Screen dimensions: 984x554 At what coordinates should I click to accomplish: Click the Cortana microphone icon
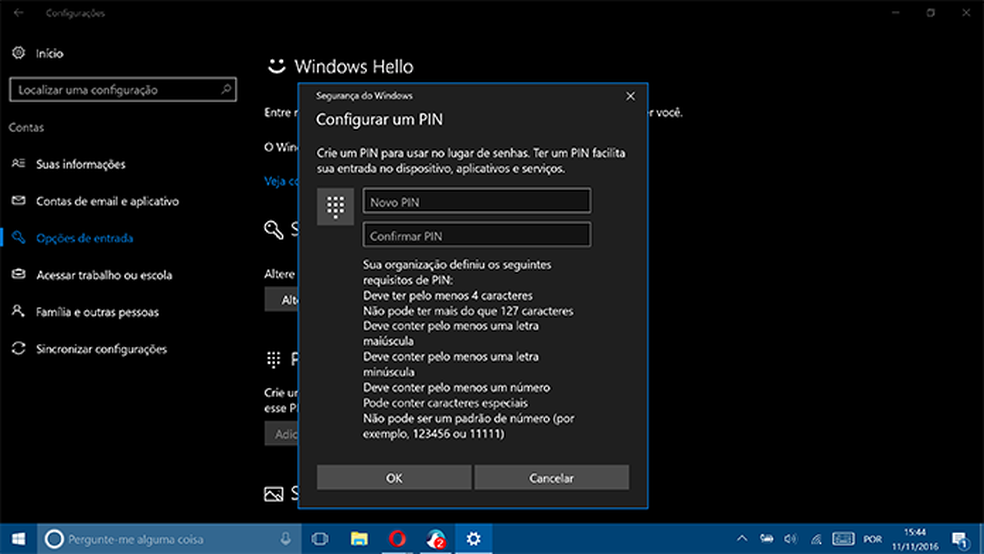tap(286, 538)
